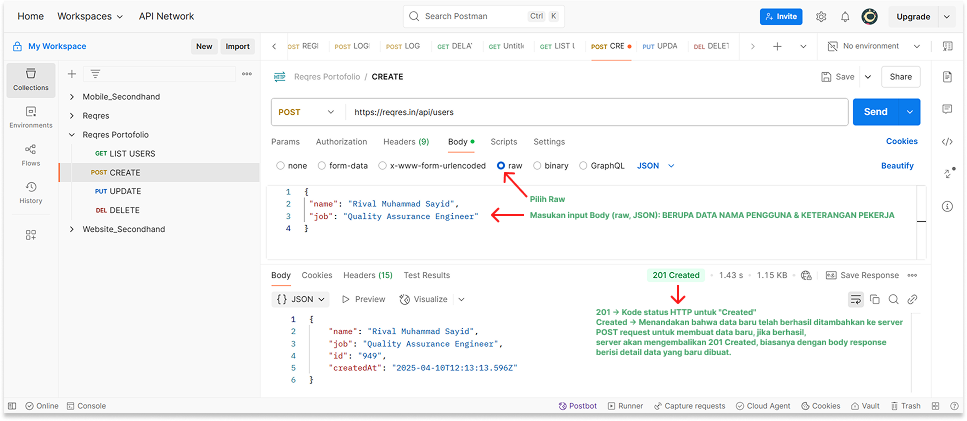The height and width of the screenshot is (421, 967).
Task: Click the notifications bell icon
Action: 845,17
